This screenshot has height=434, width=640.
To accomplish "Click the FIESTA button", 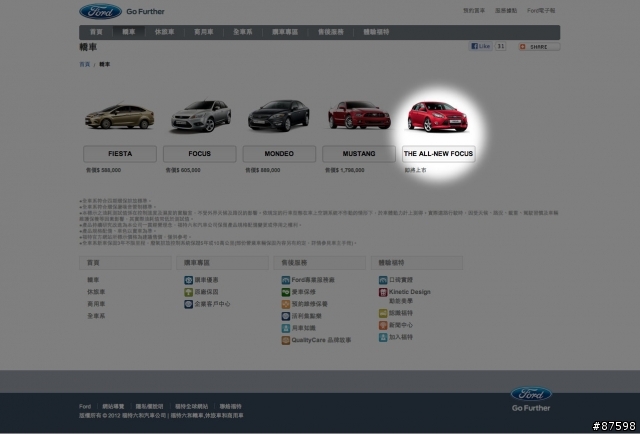I will point(120,154).
